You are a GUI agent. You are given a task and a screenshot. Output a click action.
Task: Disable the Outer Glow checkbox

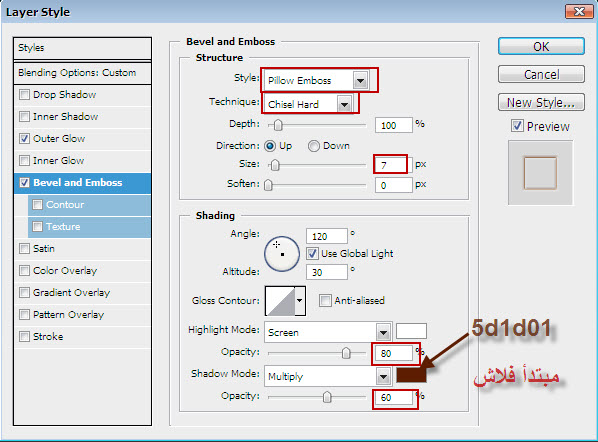[24, 138]
